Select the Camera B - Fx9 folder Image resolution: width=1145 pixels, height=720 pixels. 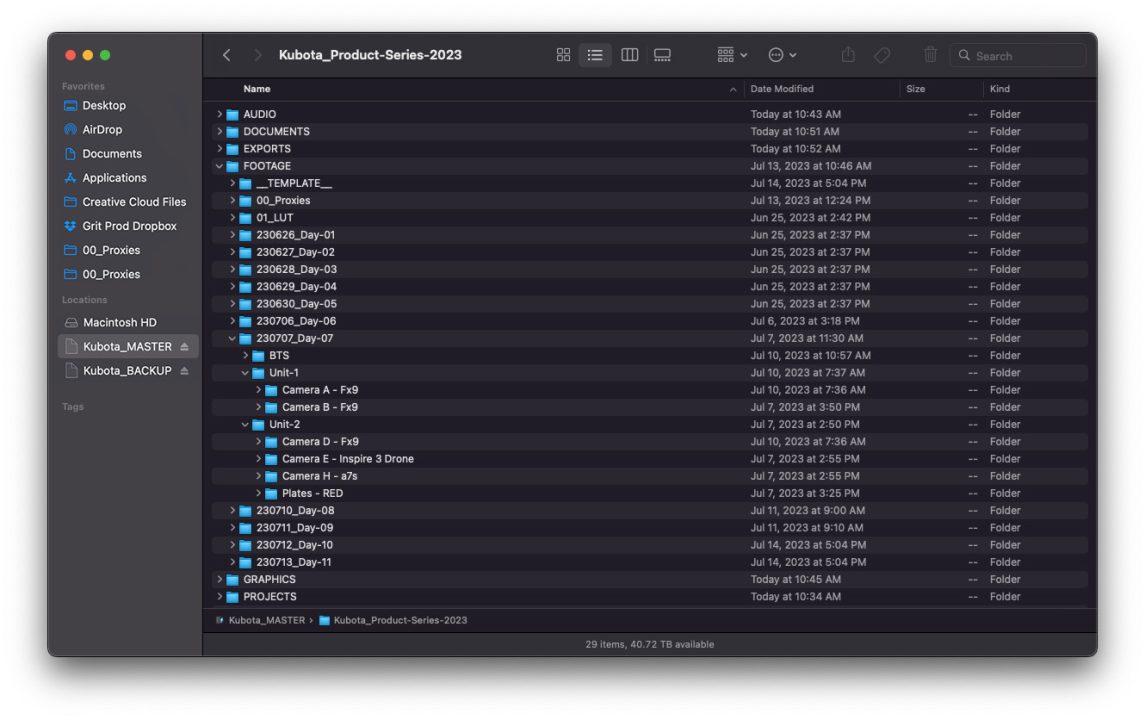tap(650, 407)
